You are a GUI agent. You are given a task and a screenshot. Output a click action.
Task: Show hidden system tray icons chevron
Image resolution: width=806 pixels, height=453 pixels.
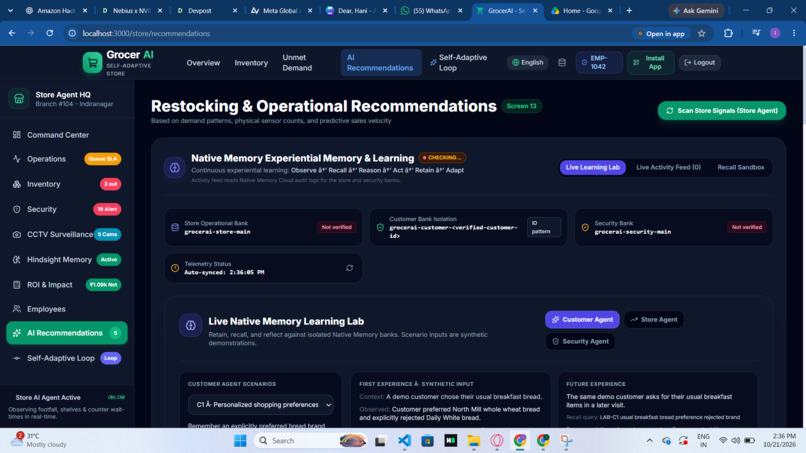tap(650, 441)
